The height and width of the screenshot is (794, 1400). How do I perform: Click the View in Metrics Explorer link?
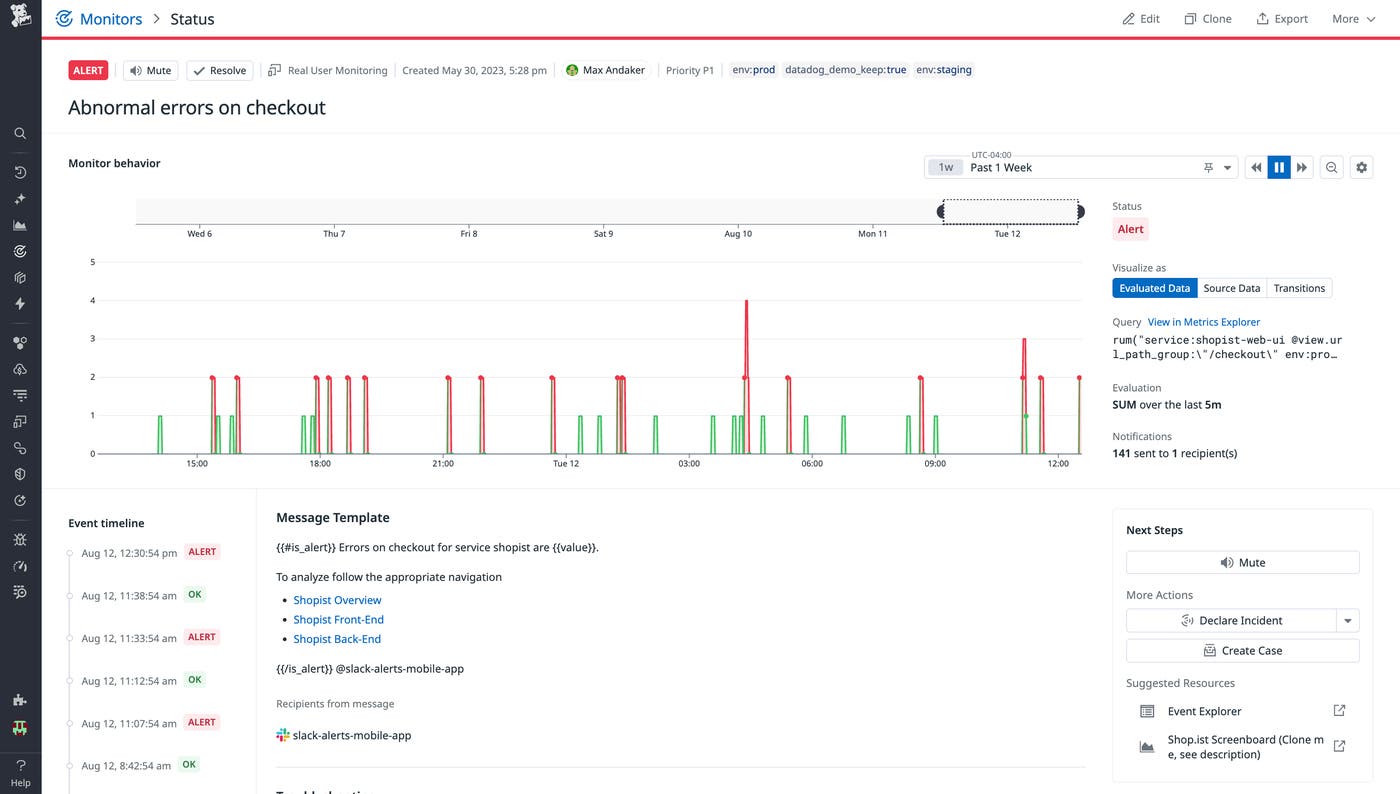click(x=1203, y=321)
